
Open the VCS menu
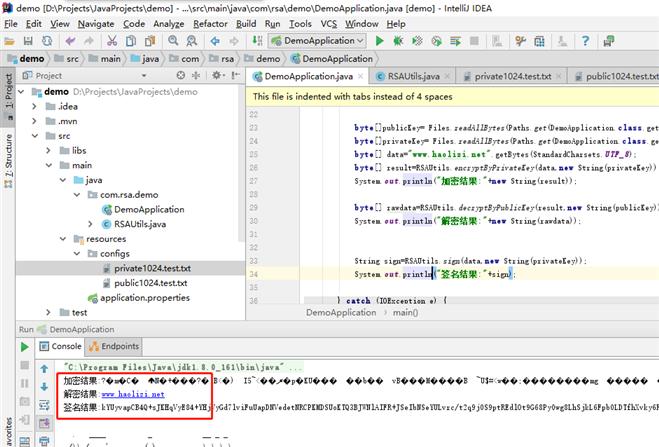click(329, 24)
